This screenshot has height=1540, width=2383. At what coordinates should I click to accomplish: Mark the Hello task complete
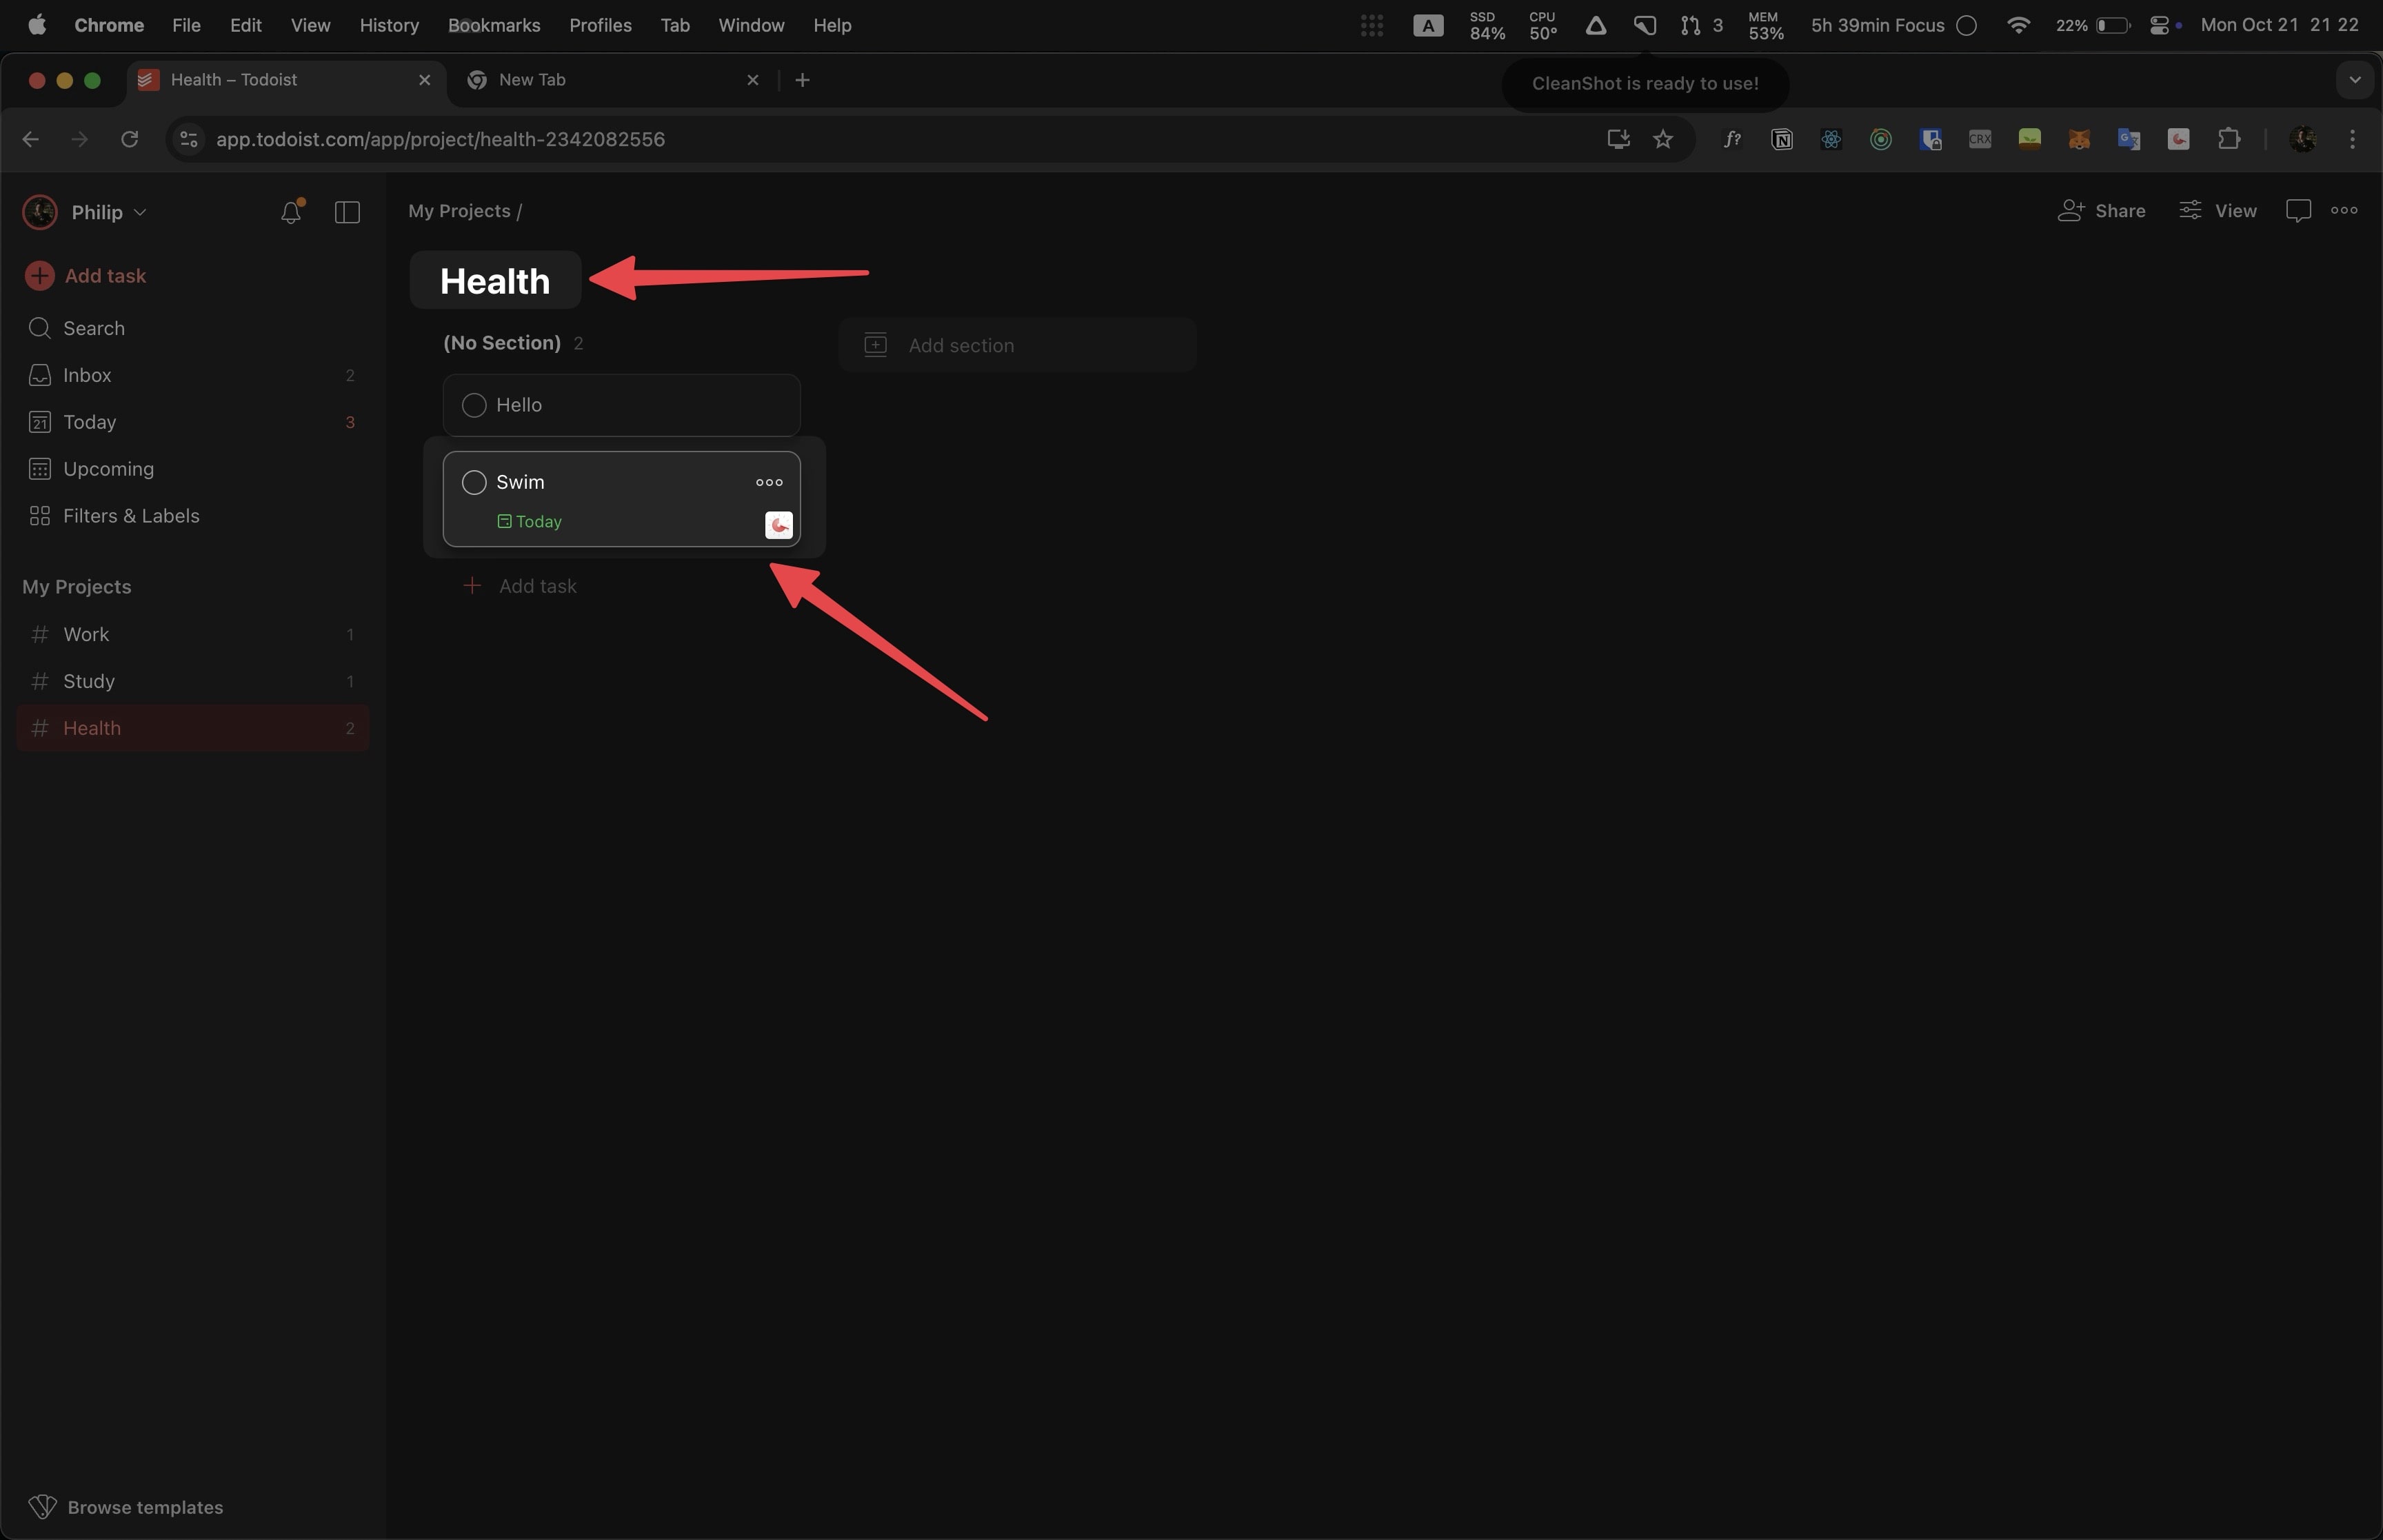click(x=474, y=406)
